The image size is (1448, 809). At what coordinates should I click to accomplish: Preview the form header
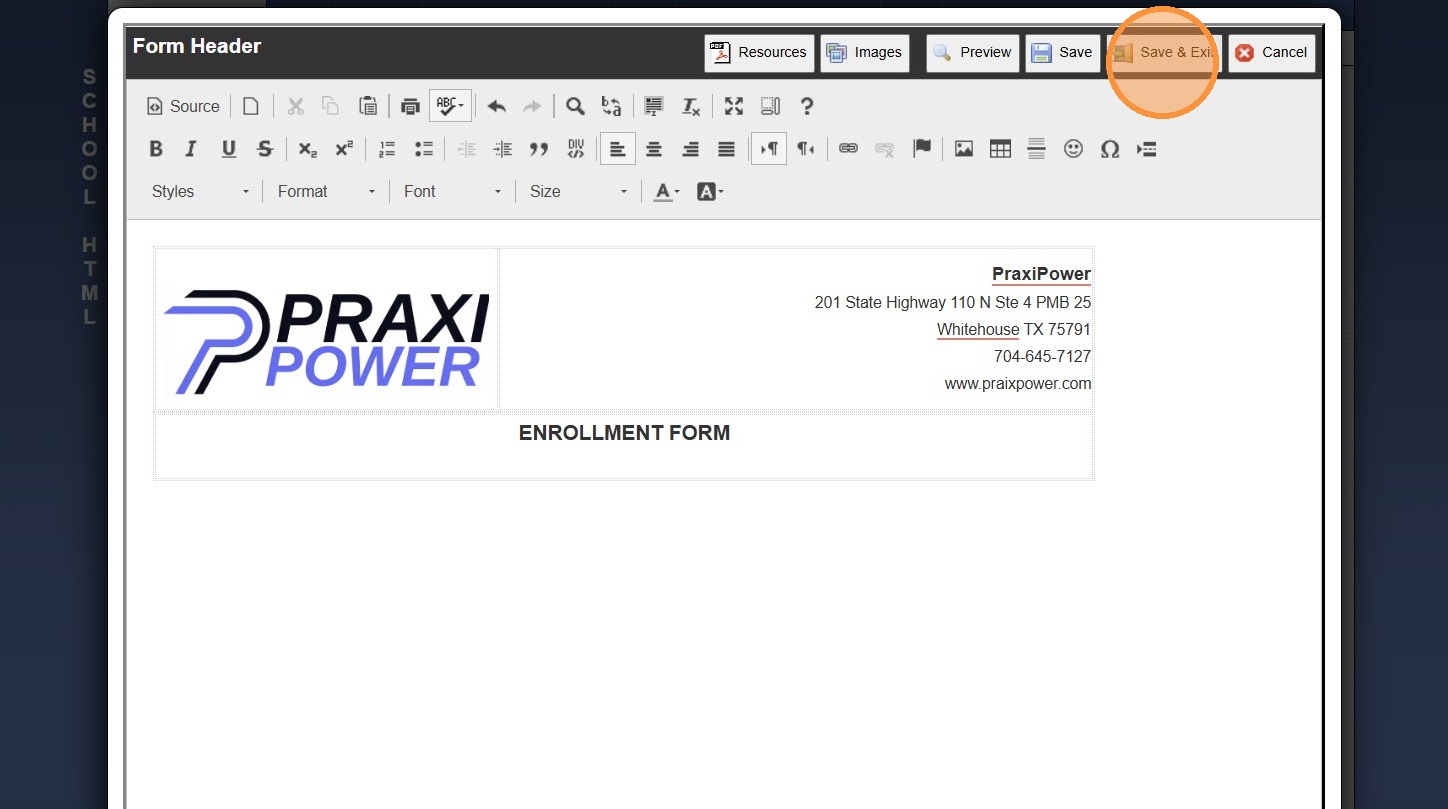[972, 53]
